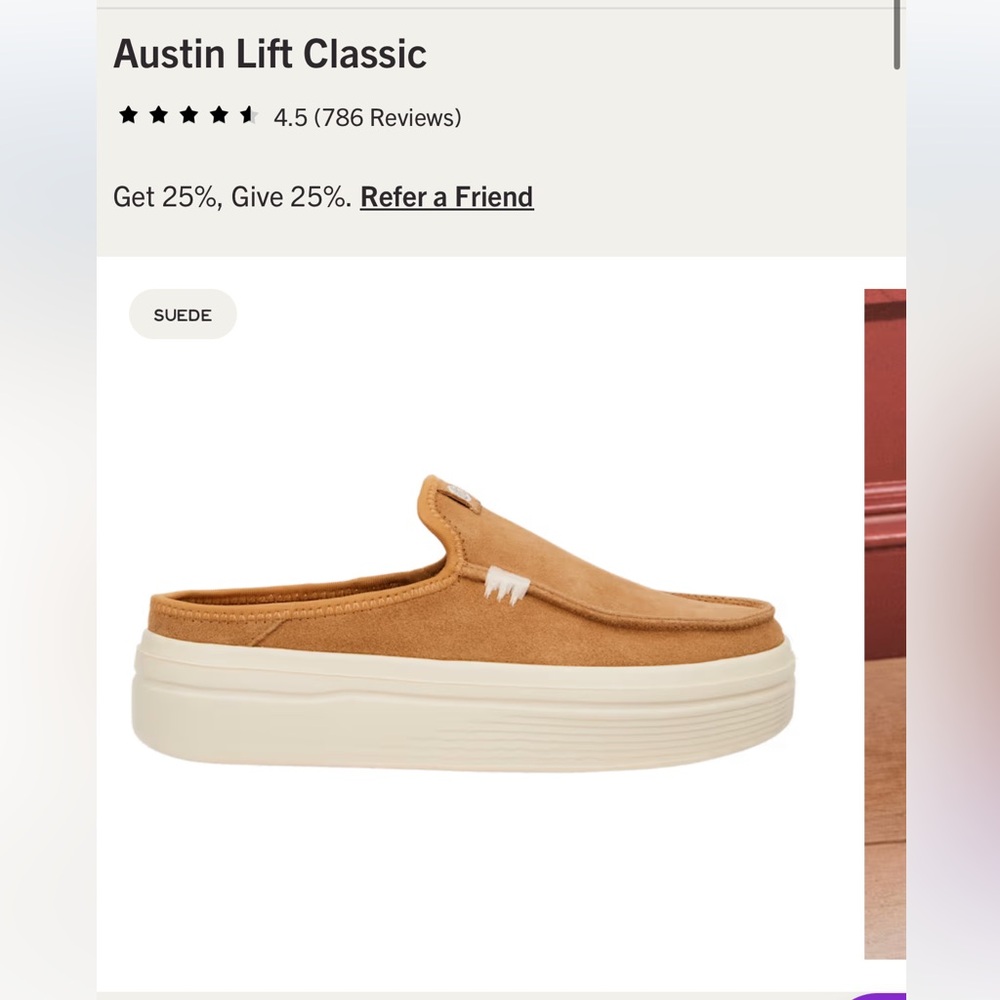Click the fourth rating star
This screenshot has width=1000, height=1000.
[x=219, y=115]
